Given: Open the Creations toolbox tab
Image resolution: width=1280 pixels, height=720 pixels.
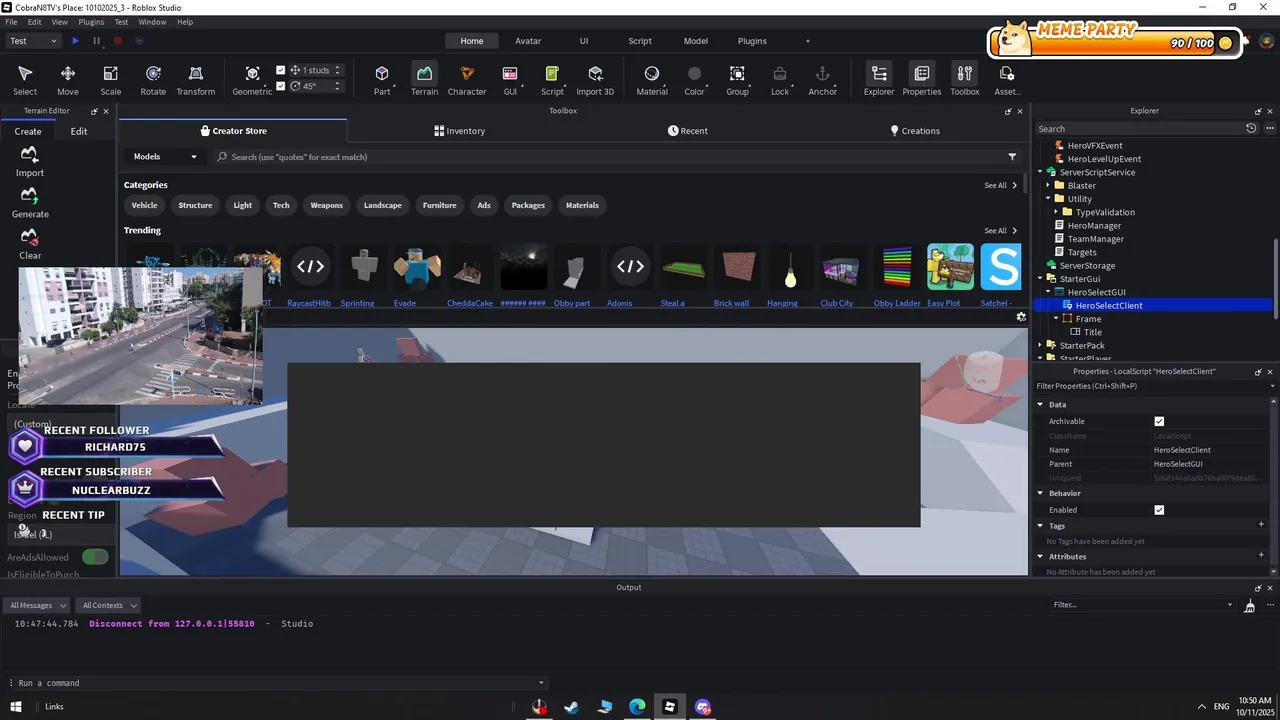Looking at the screenshot, I should pos(915,131).
